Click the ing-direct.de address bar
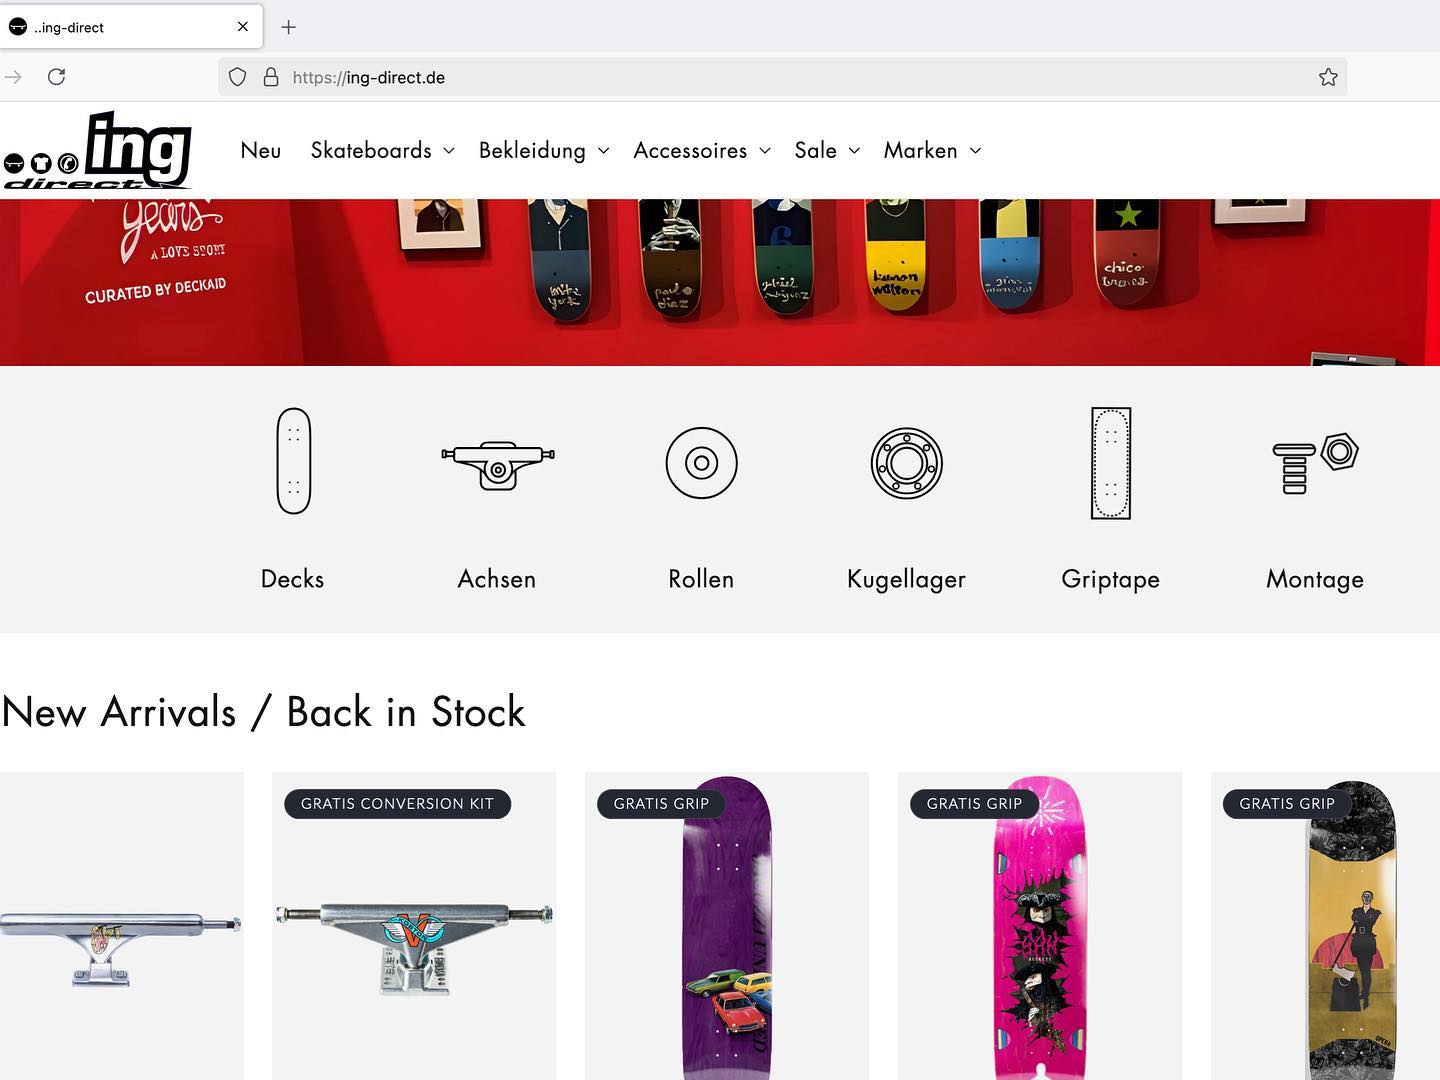Viewport: 1440px width, 1080px height. click(782, 77)
